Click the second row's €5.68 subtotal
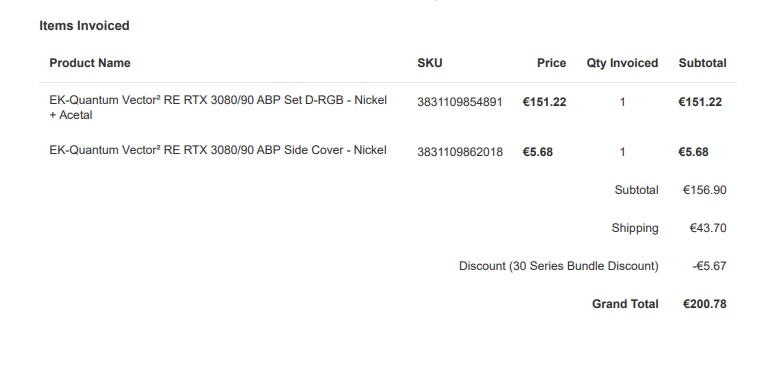 click(x=693, y=152)
